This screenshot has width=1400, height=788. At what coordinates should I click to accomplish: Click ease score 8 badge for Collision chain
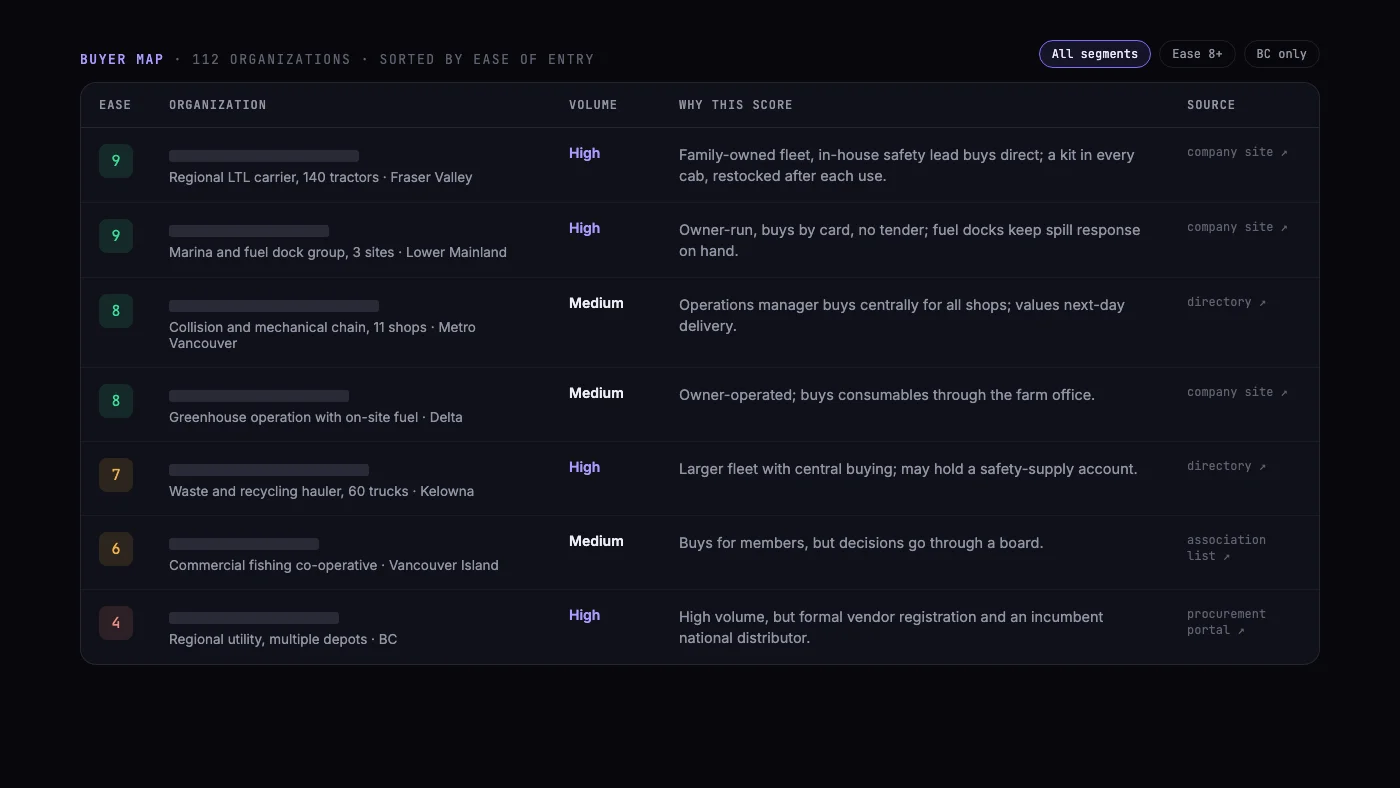click(116, 311)
